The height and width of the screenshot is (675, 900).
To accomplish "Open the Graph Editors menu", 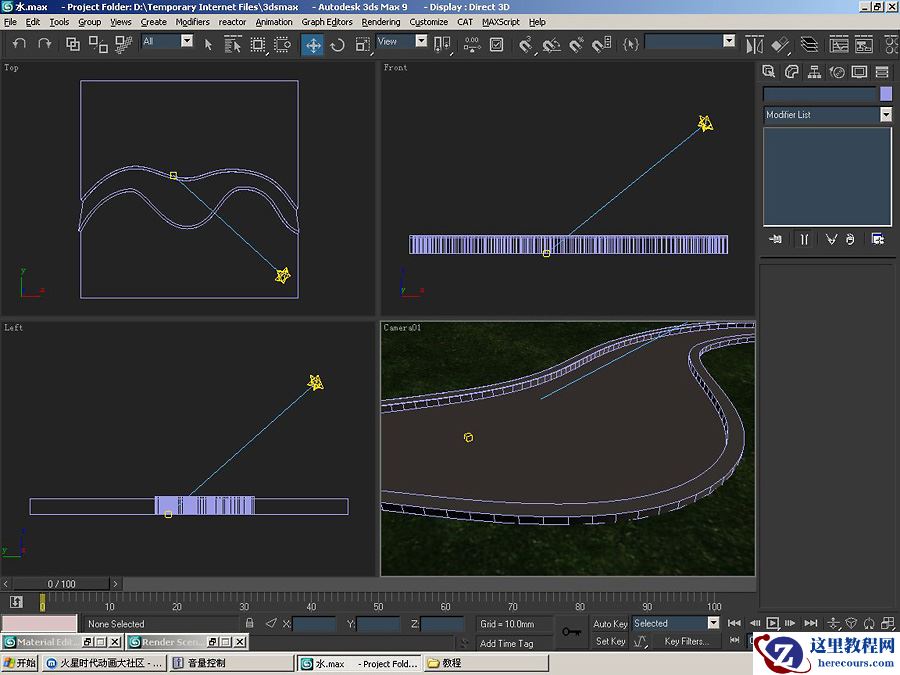I will point(327,21).
